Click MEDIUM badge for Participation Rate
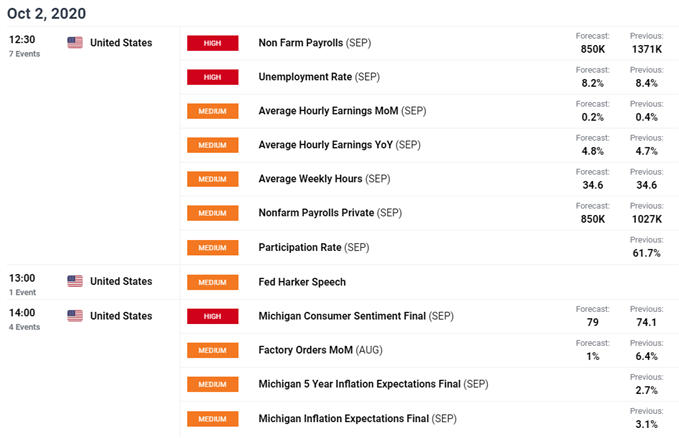Screen dimensions: 679x438 [212, 247]
